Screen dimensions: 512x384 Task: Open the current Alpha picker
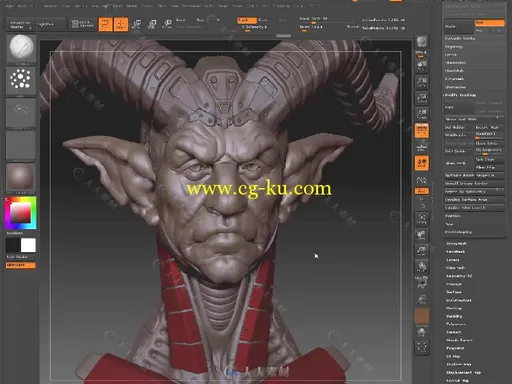tap(21, 112)
